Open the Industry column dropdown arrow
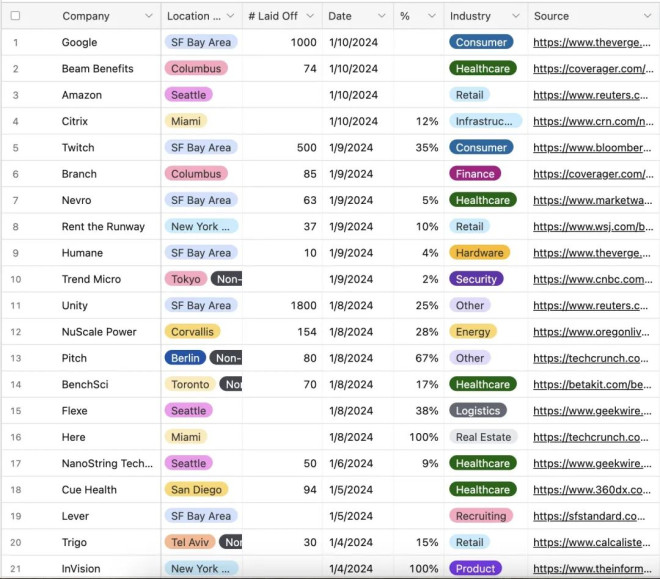 [514, 16]
